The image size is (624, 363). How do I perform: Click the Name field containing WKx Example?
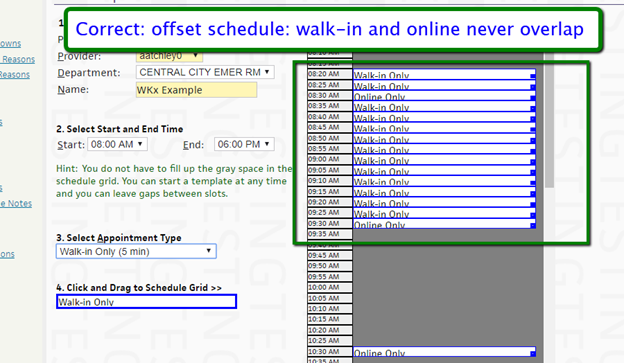pos(196,90)
